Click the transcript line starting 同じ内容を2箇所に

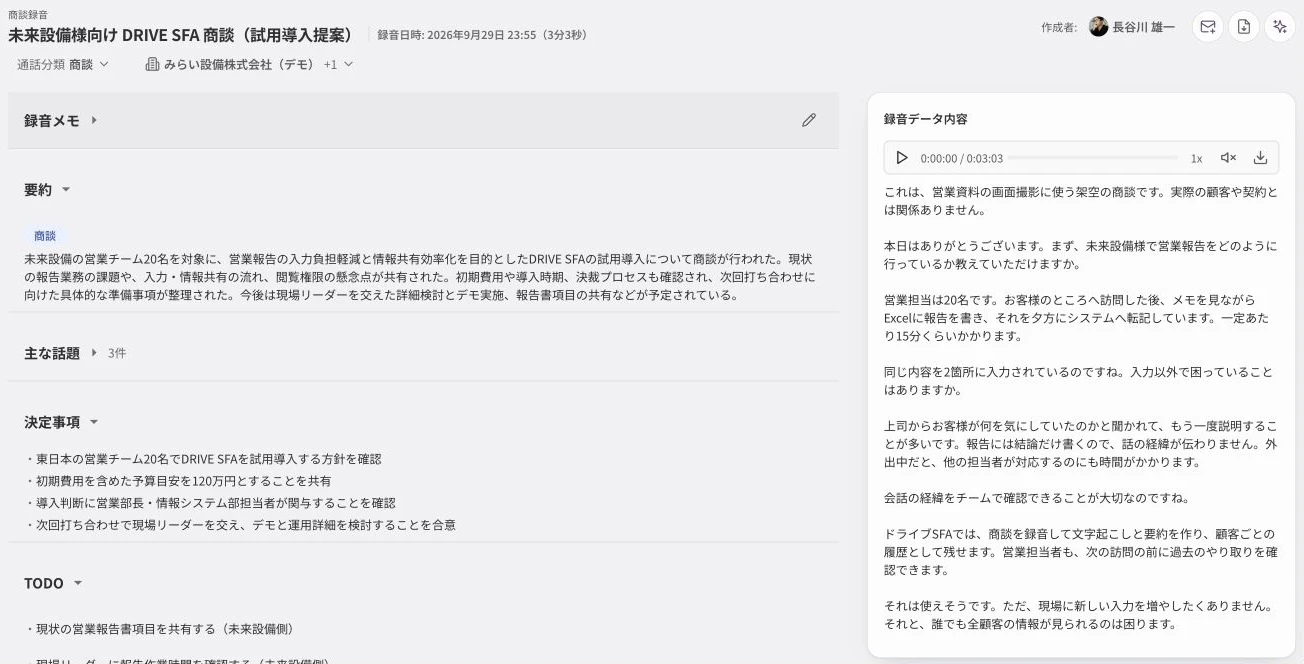tap(1081, 381)
